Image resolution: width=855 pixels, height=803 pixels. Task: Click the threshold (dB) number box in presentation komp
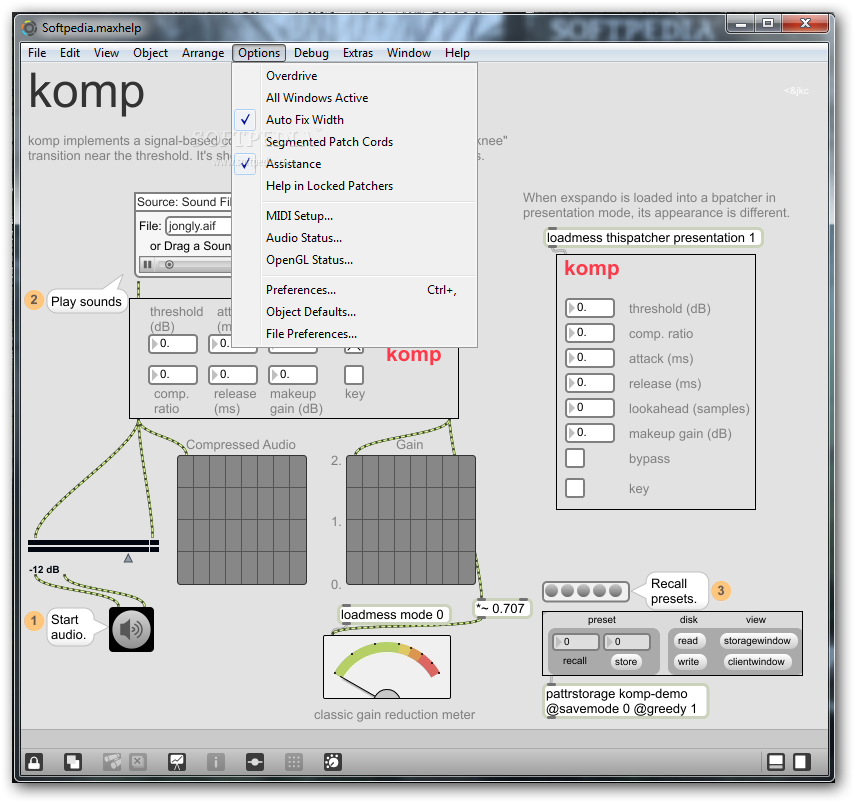click(589, 307)
